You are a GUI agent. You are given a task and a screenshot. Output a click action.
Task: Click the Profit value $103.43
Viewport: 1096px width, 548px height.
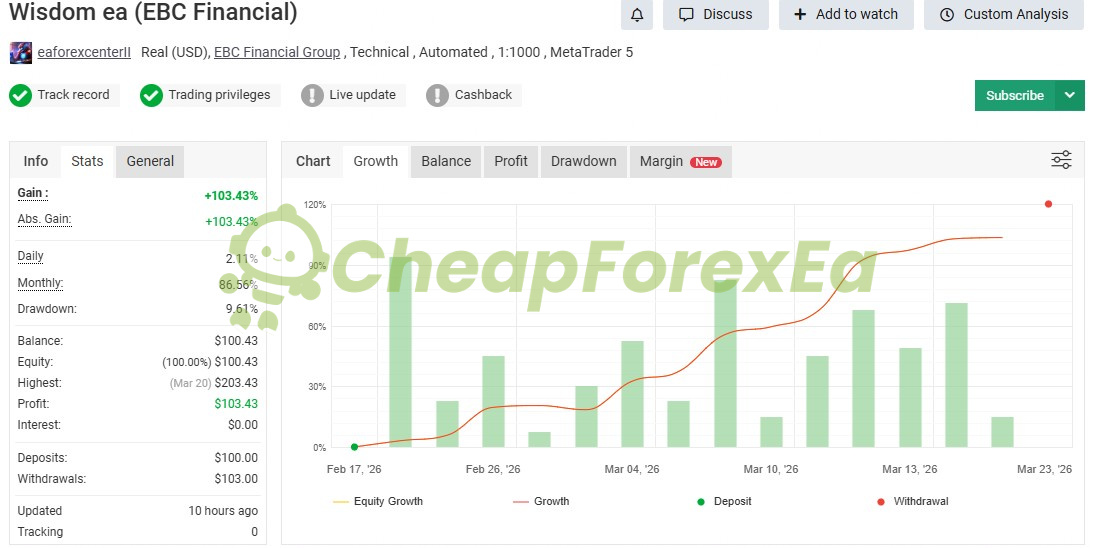[x=236, y=404]
